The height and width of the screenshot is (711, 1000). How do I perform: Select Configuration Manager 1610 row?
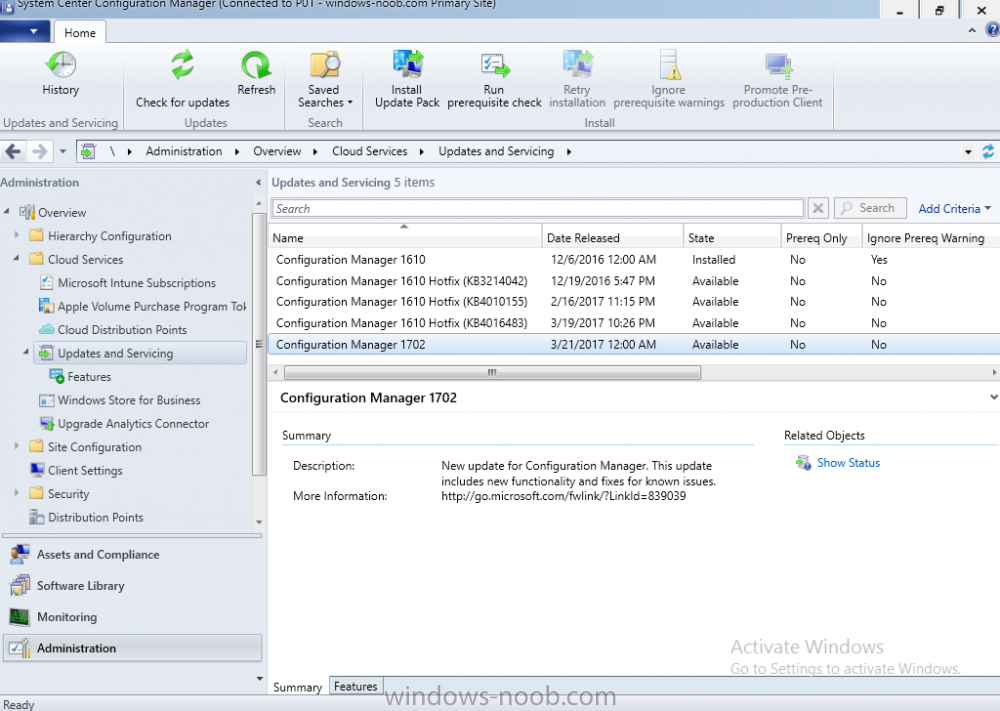coord(634,260)
